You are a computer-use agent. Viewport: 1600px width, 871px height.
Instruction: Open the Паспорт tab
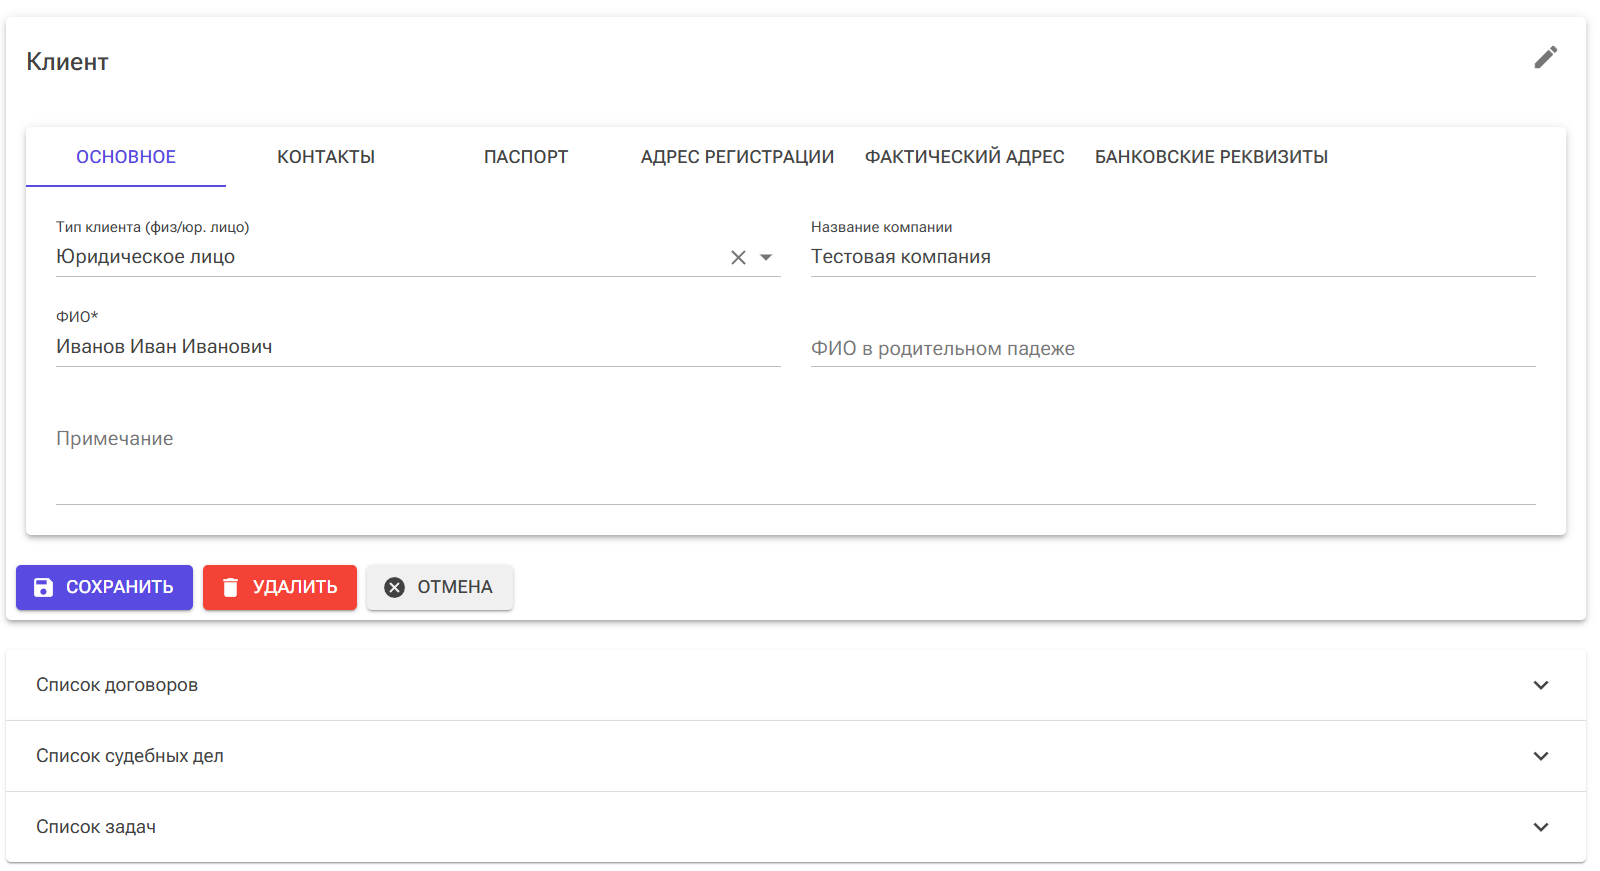[526, 157]
